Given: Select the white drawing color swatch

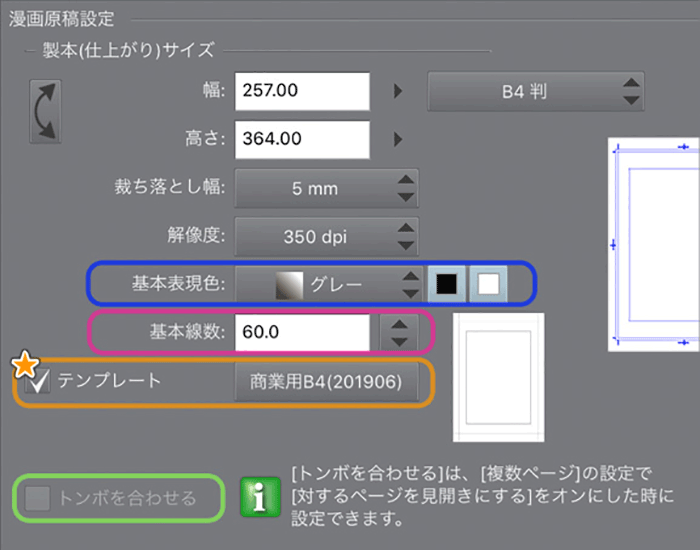Looking at the screenshot, I should tap(488, 284).
